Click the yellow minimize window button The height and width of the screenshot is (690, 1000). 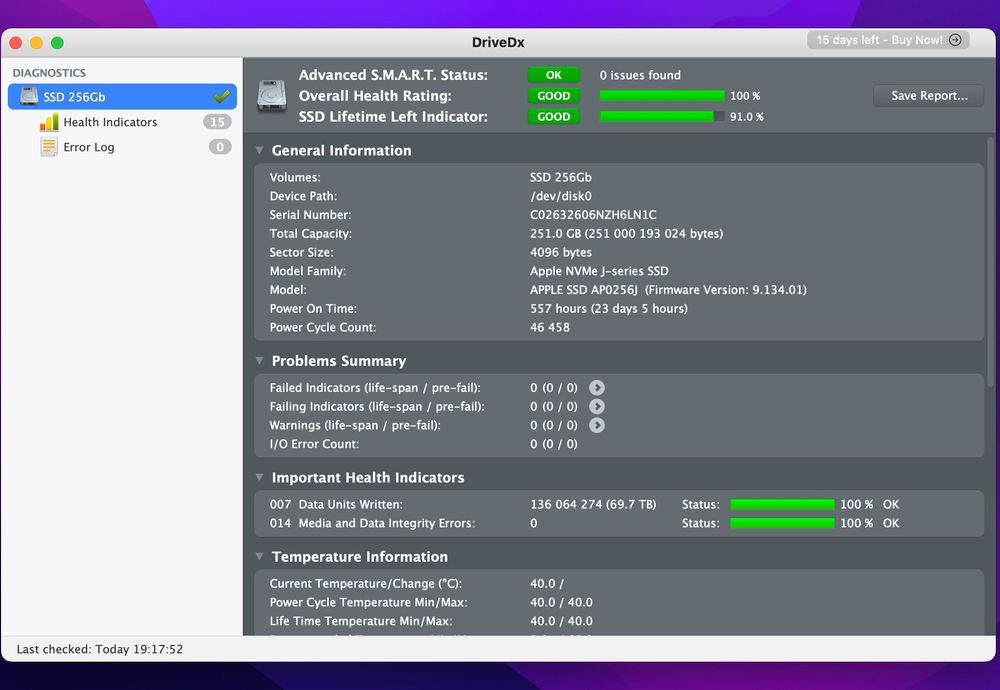[36, 43]
